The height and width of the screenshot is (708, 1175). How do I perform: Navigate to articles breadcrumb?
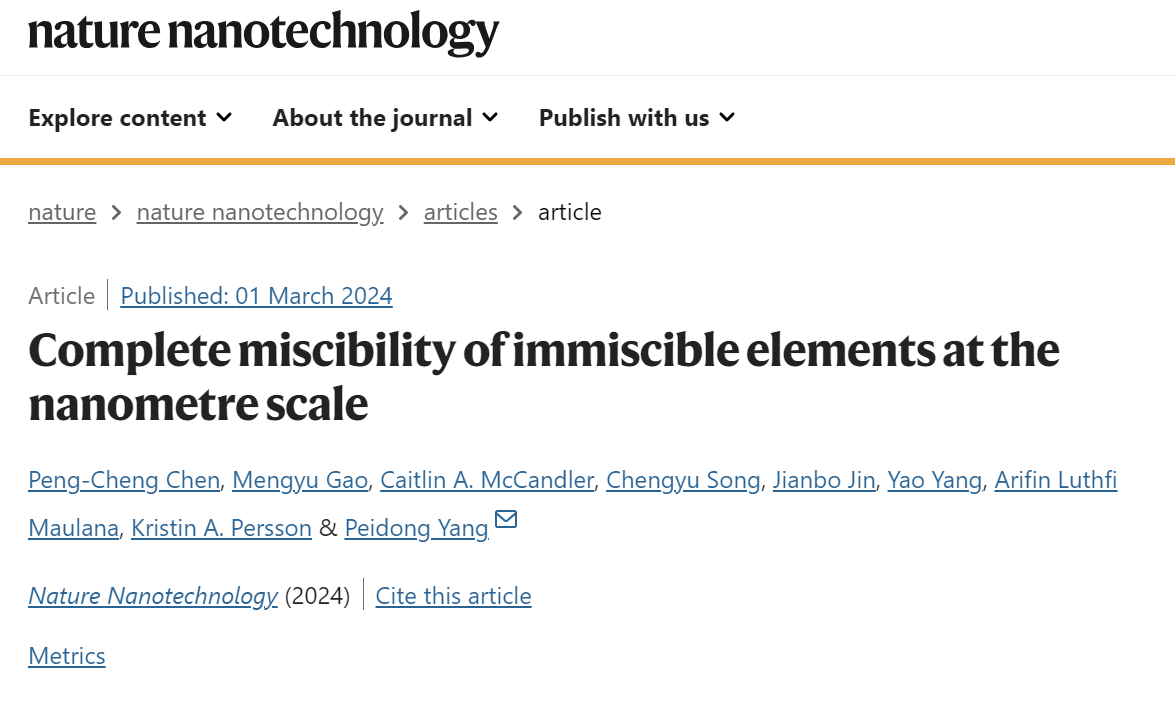461,212
